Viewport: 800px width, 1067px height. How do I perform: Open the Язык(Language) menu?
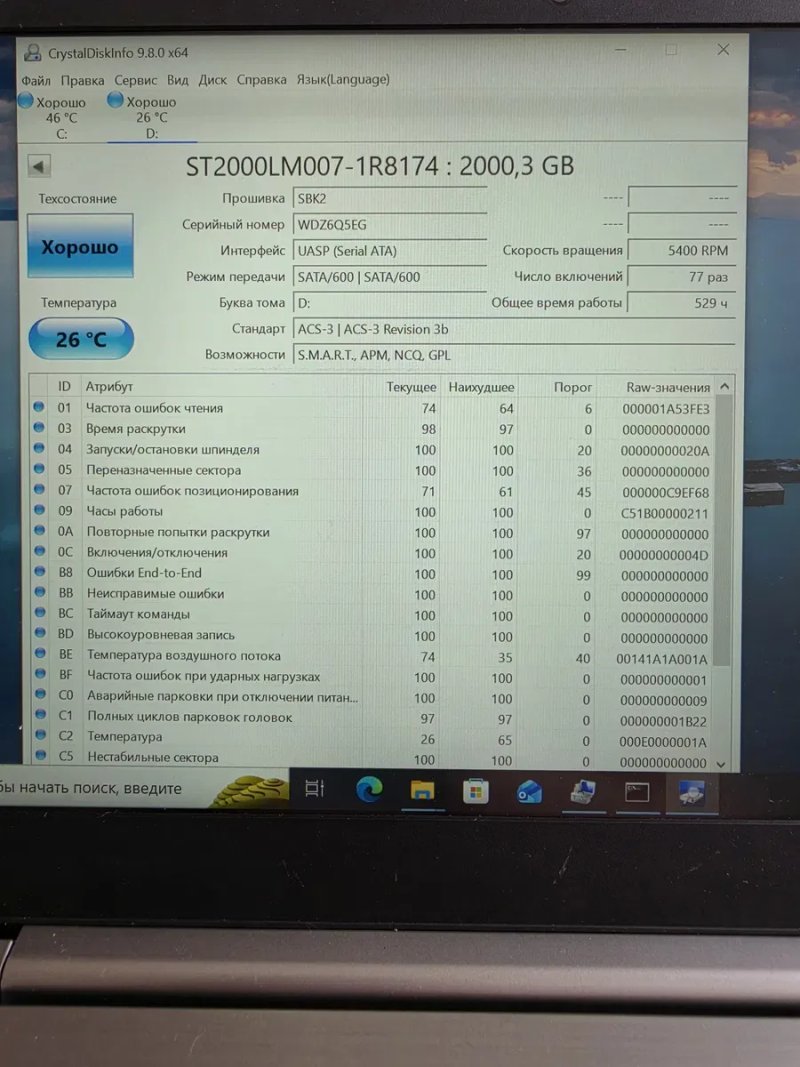[x=343, y=80]
